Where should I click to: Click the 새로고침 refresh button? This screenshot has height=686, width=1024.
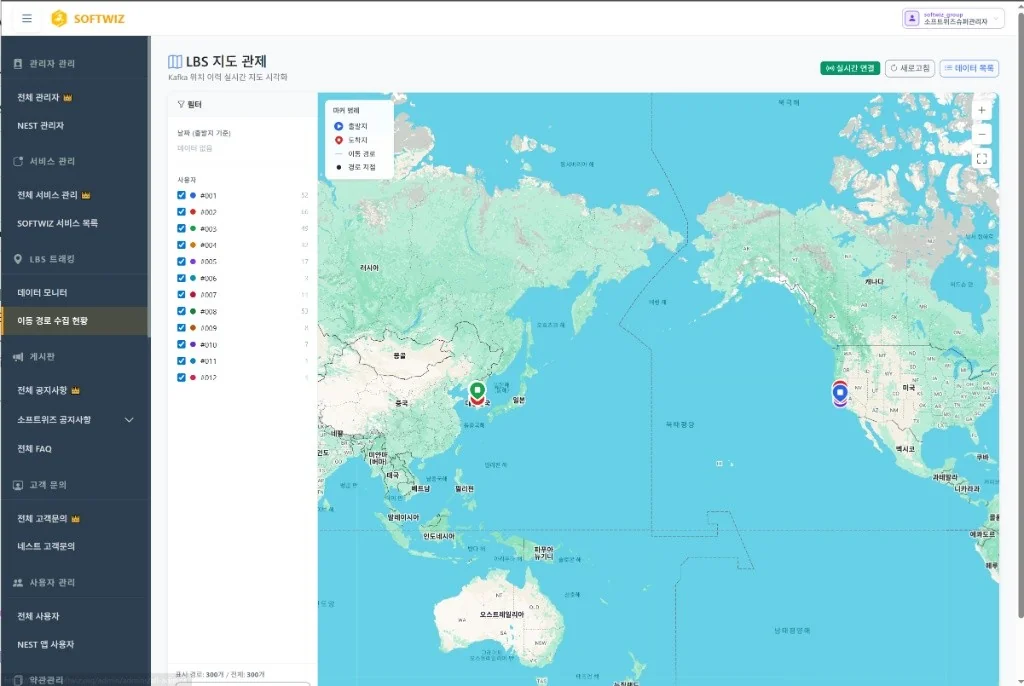pyautogui.click(x=910, y=69)
